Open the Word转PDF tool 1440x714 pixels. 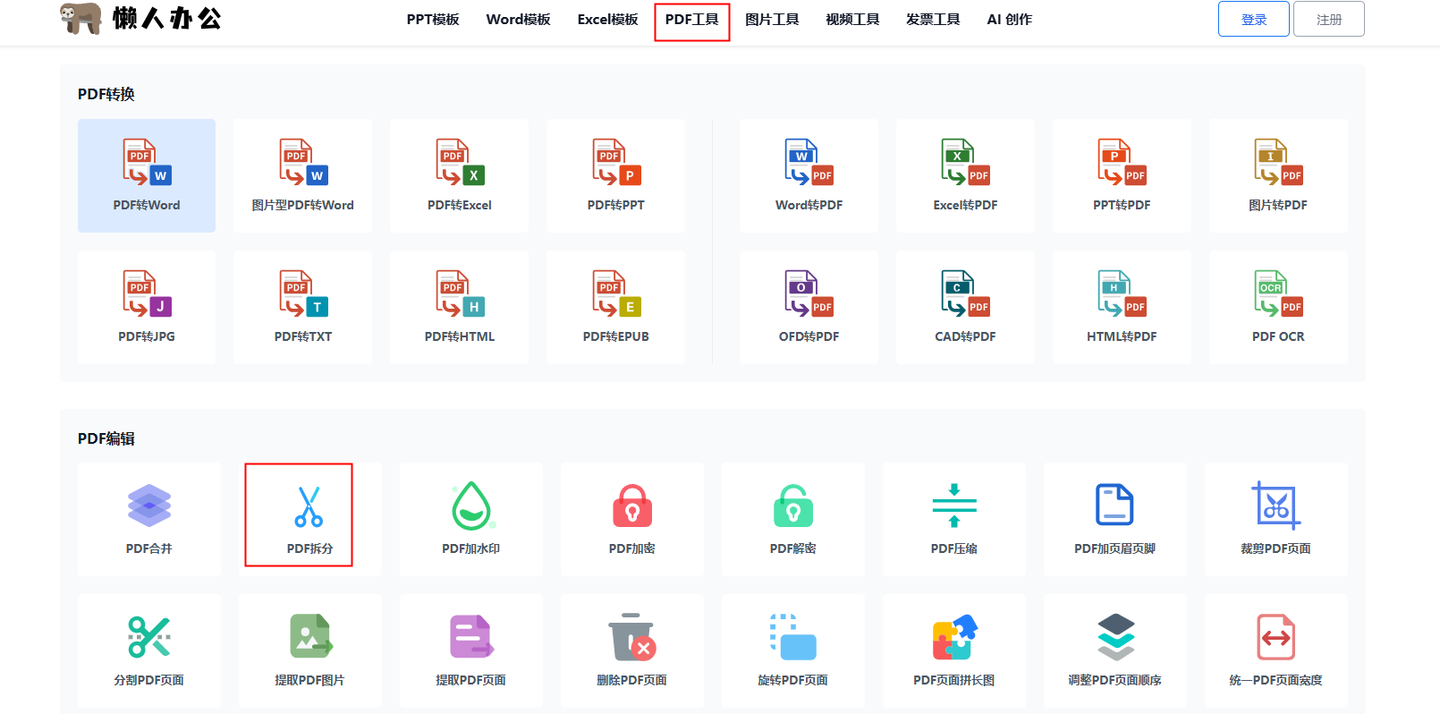809,176
